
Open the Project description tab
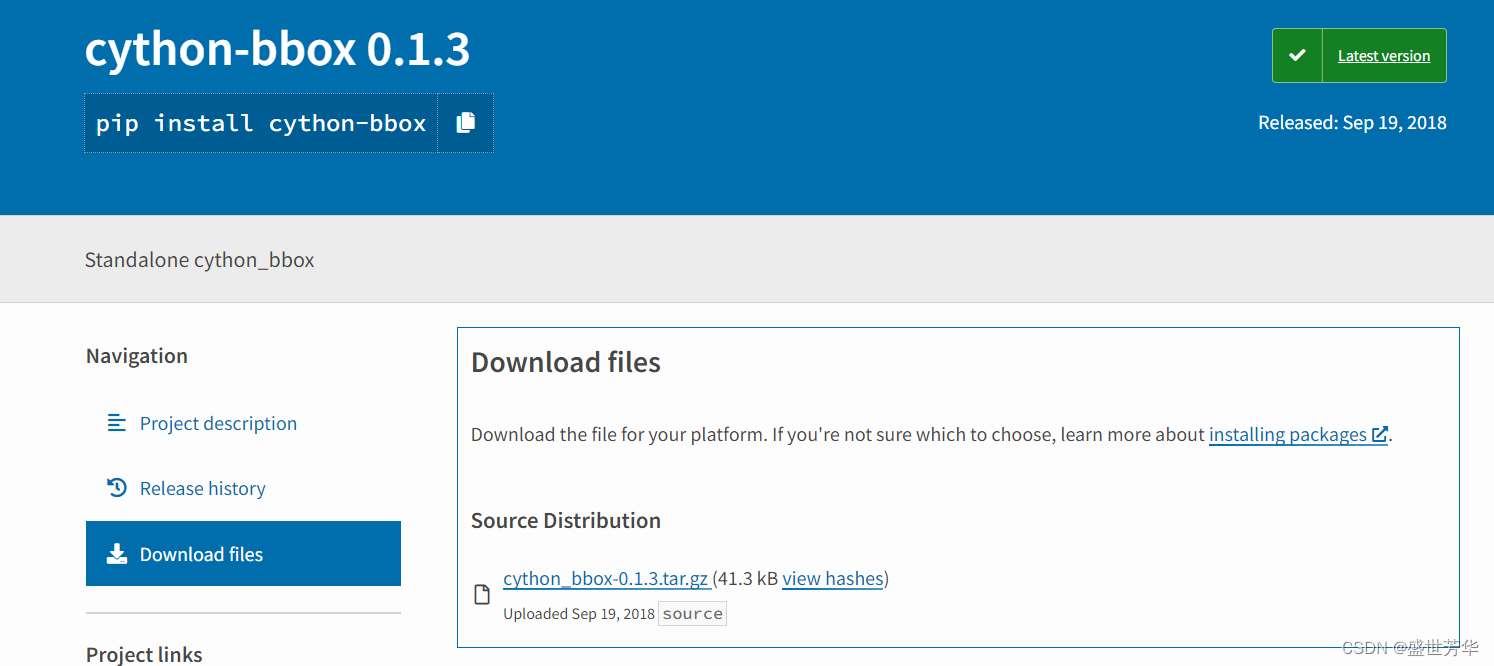pos(218,423)
